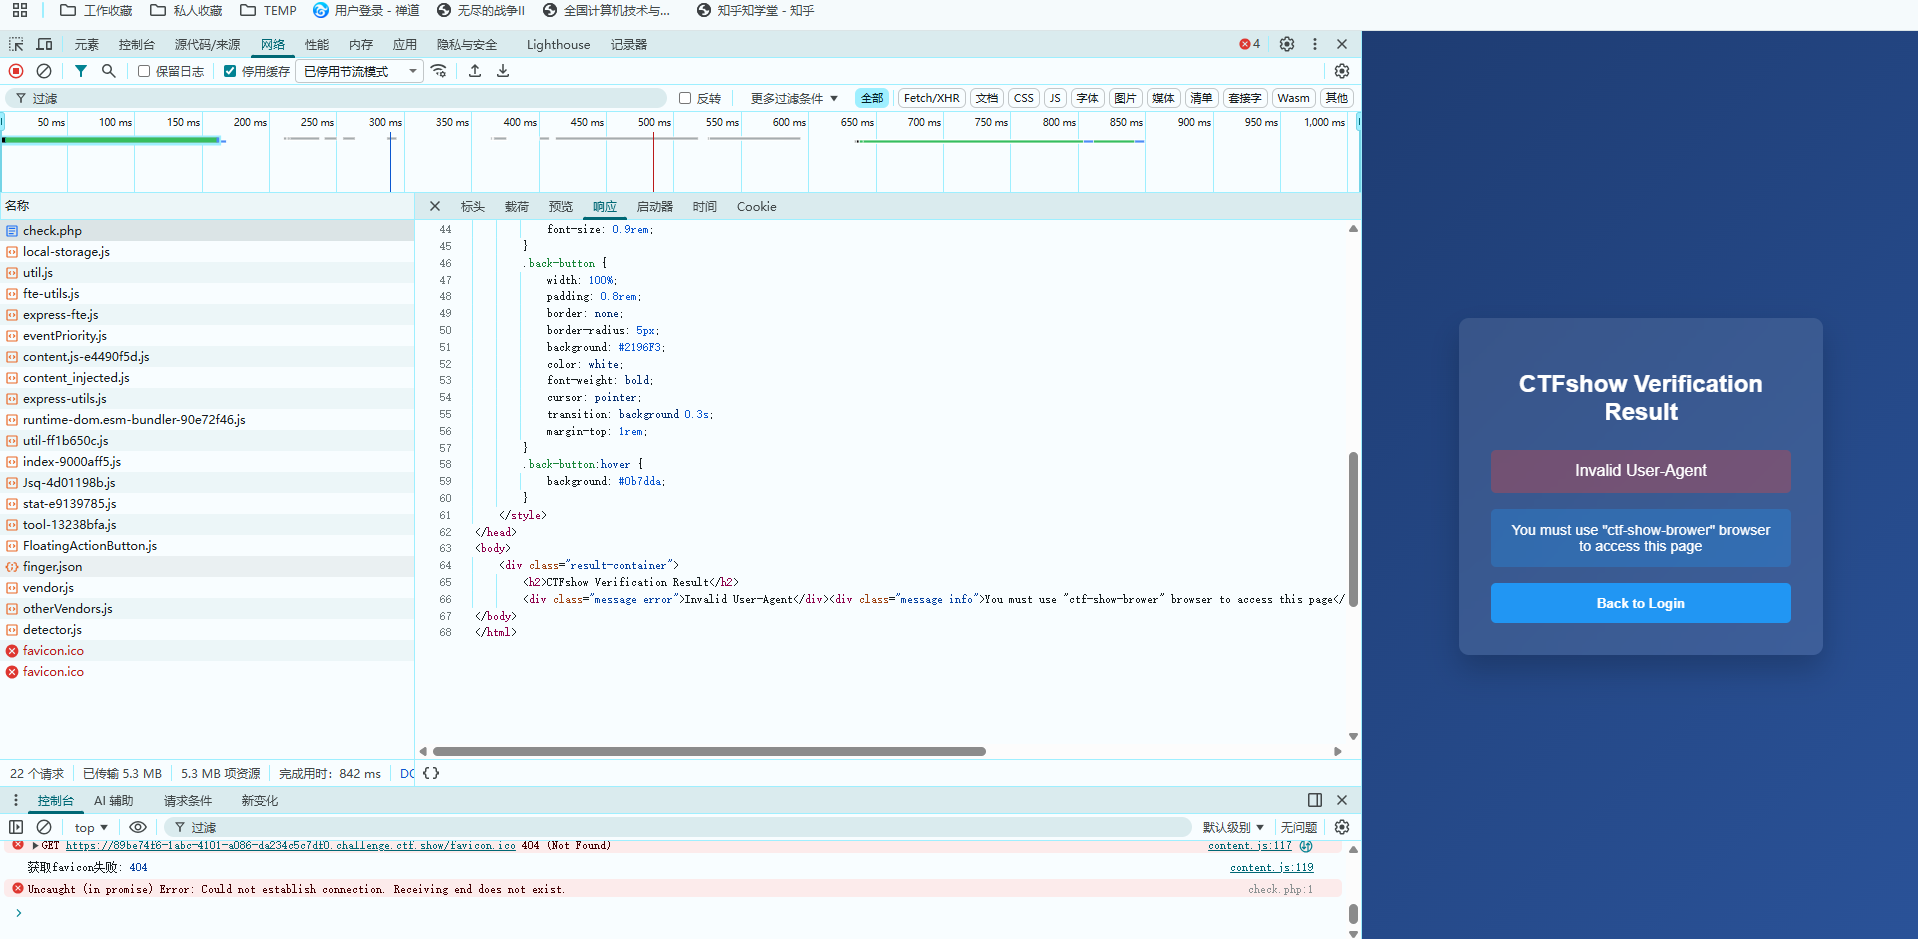This screenshot has width=1918, height=939.
Task: Toggle 反转 filter checkbox
Action: pyautogui.click(x=685, y=98)
